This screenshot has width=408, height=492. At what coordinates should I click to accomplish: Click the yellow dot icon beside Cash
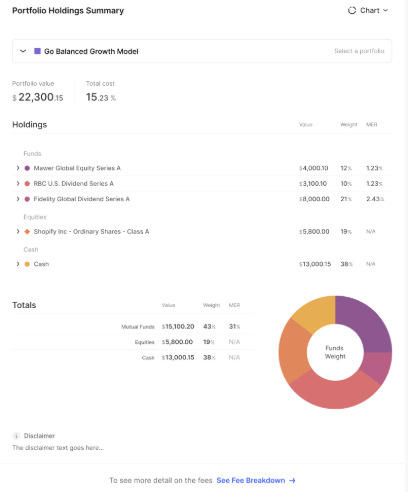(x=27, y=264)
